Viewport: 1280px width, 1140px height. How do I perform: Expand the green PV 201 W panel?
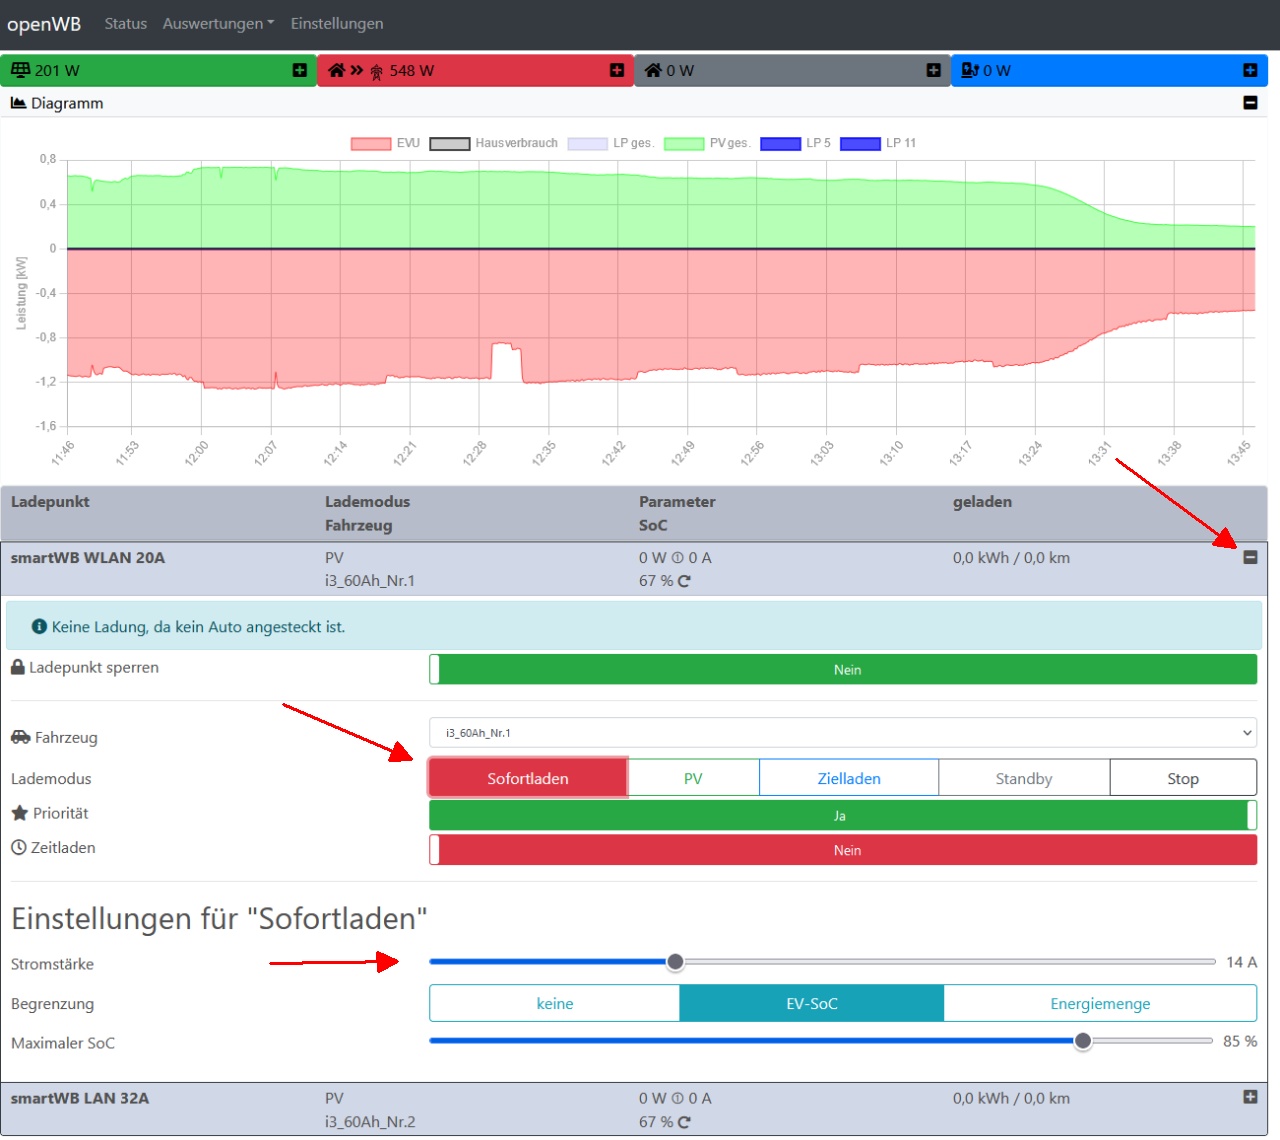pyautogui.click(x=299, y=70)
